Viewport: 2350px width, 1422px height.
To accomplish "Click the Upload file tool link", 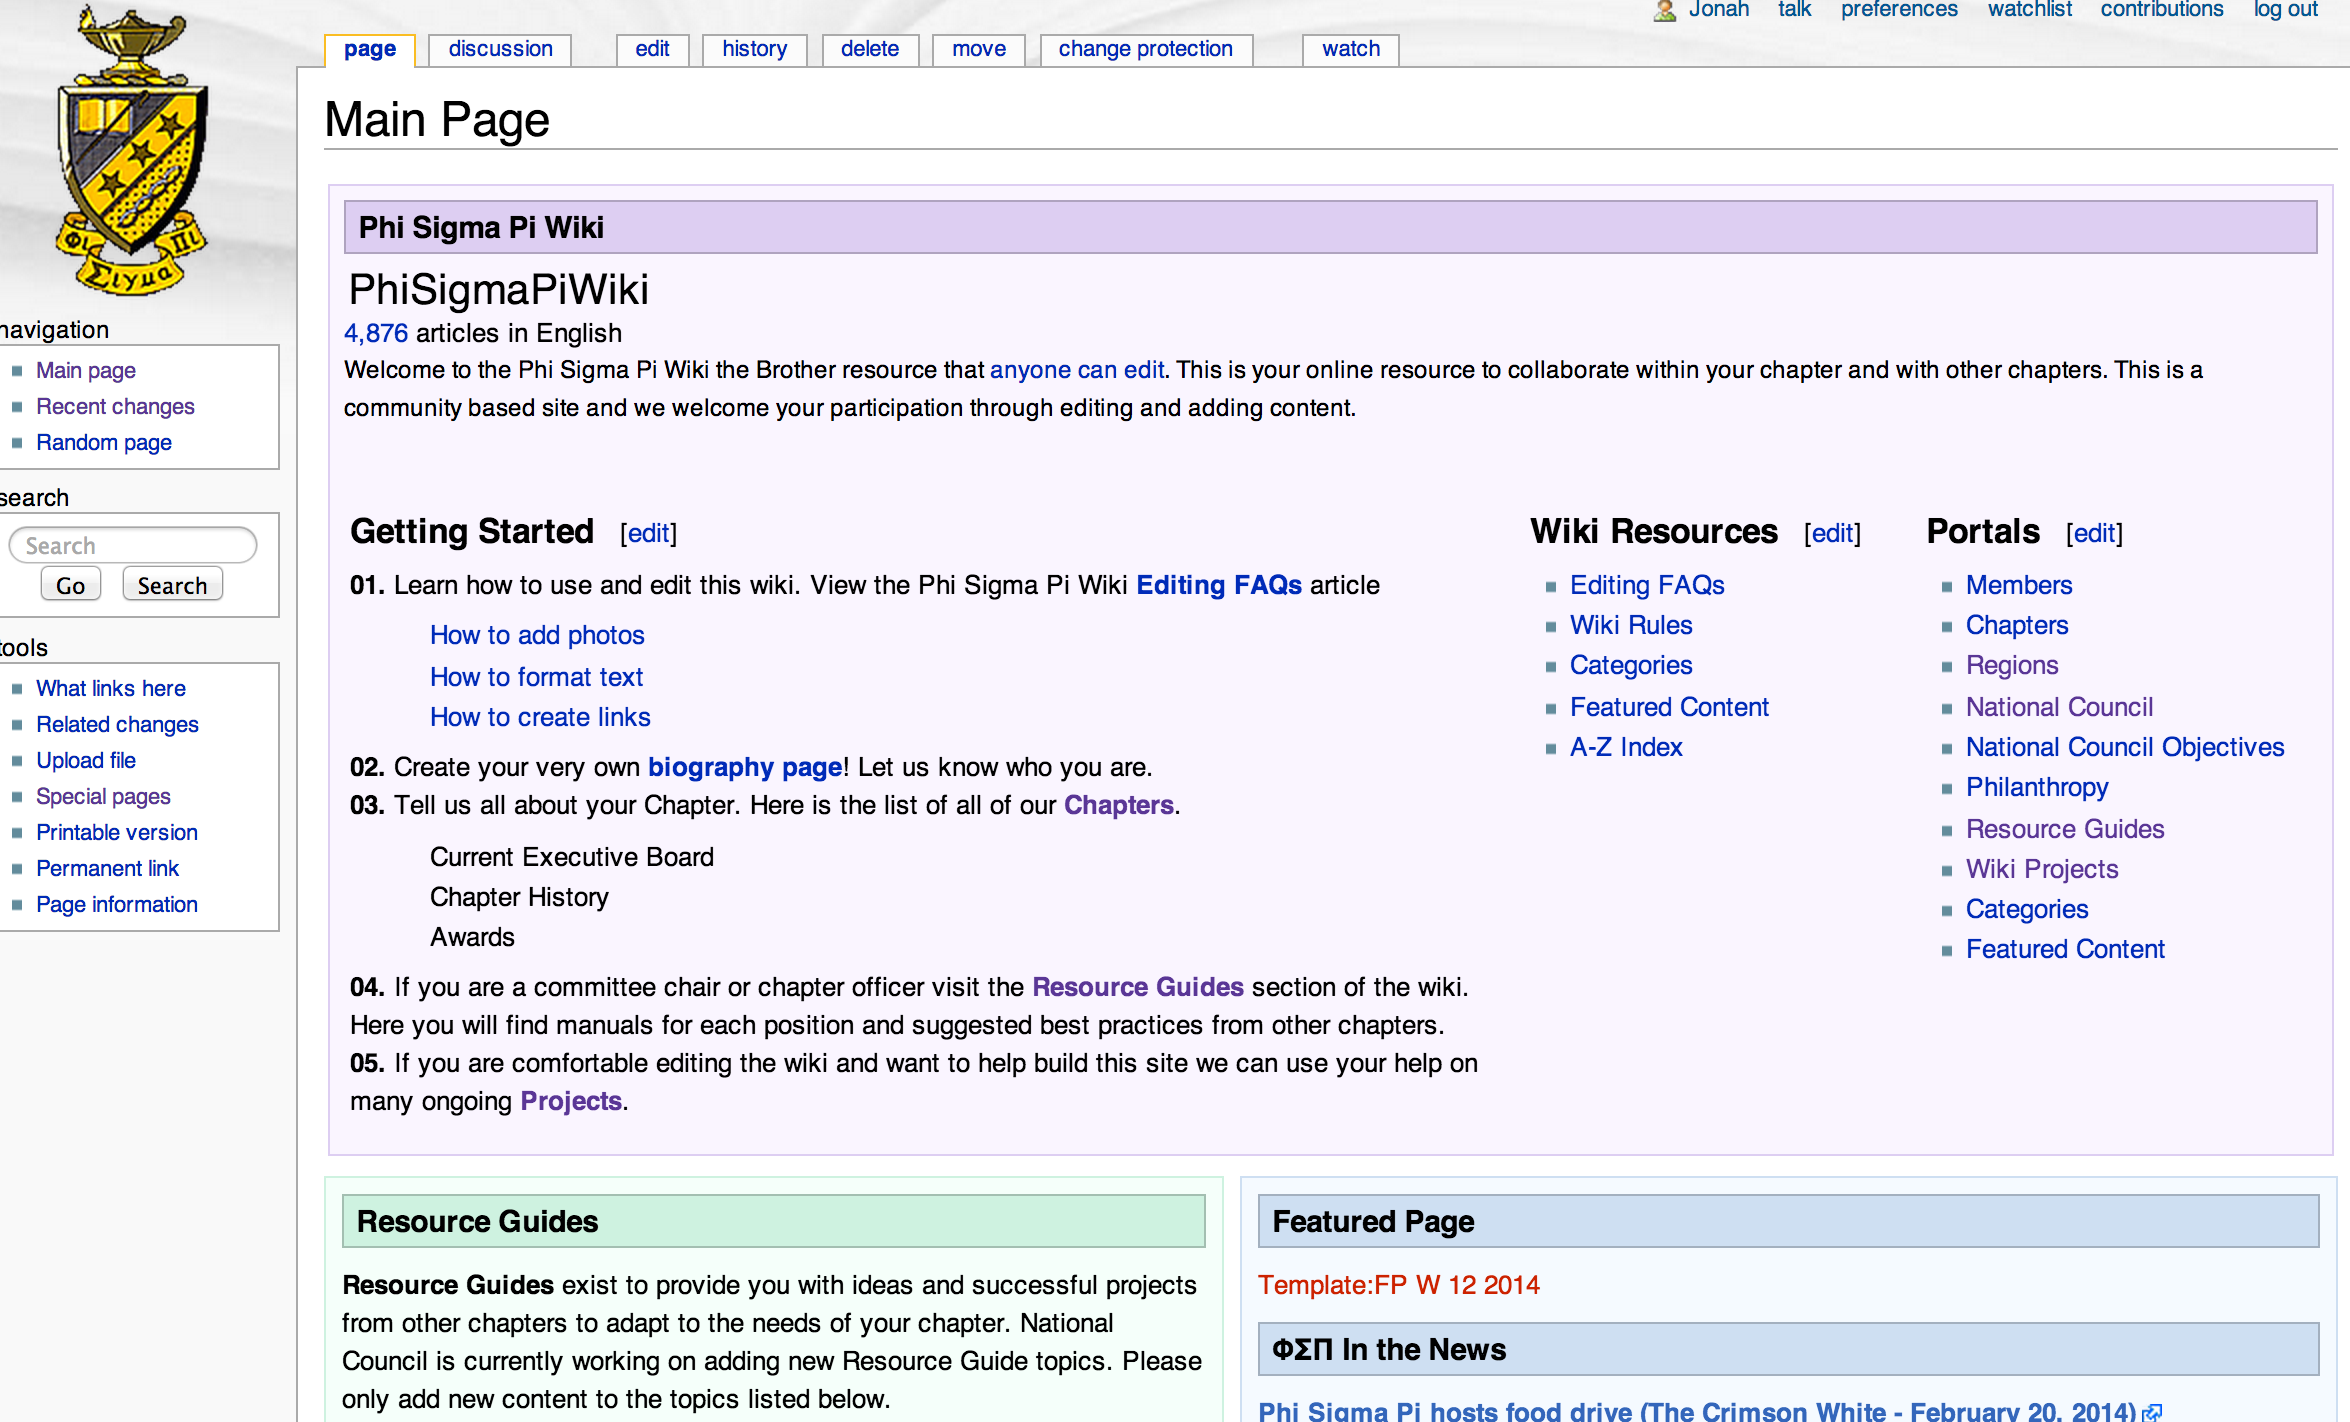I will 86,760.
